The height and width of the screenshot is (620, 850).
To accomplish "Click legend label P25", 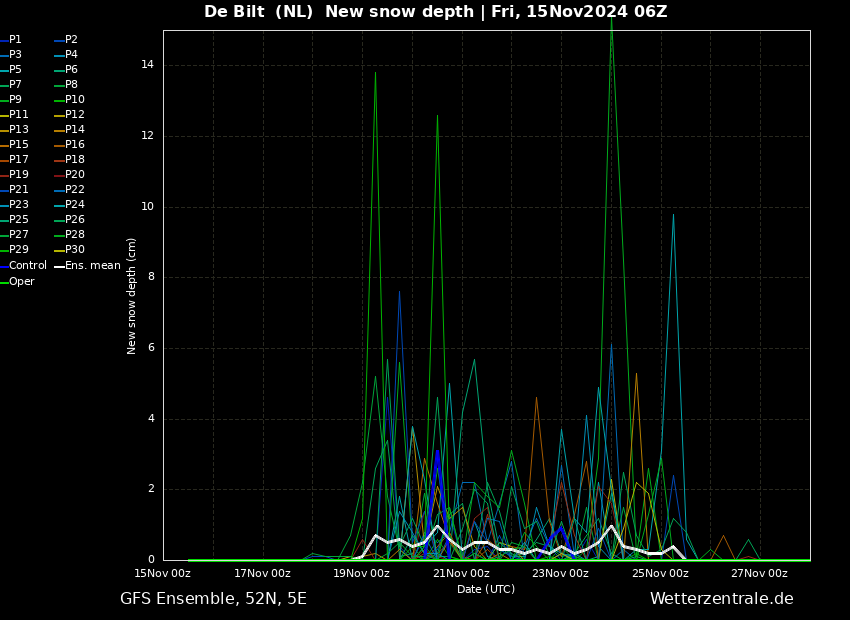I will (x=18, y=219).
